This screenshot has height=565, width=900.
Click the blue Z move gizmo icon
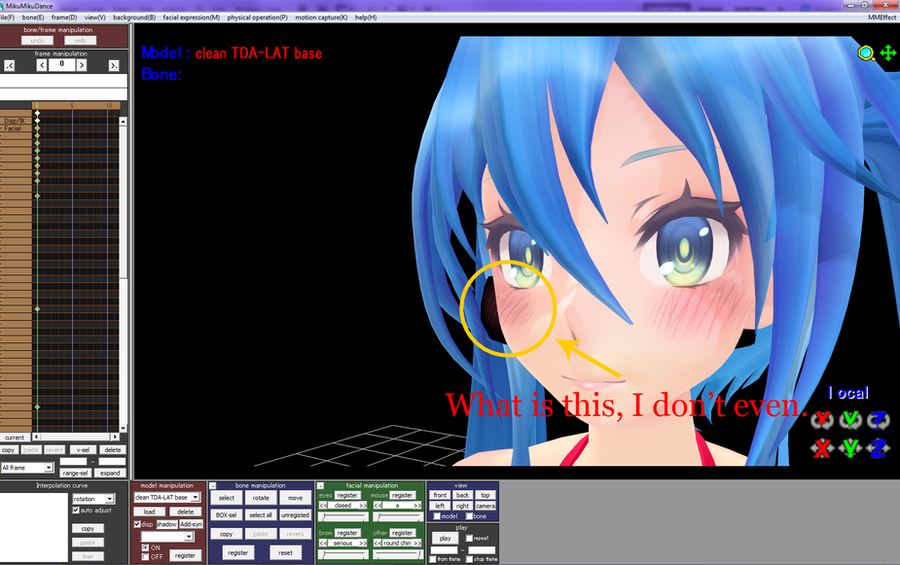tap(878, 448)
